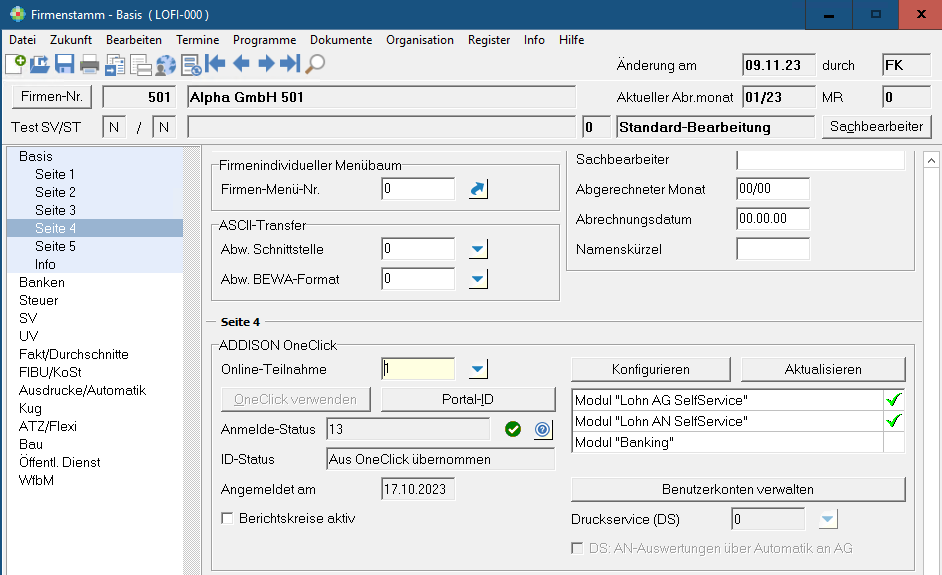The width and height of the screenshot is (942, 575).
Task: Click the Angemeldet am date field
Action: 418,489
